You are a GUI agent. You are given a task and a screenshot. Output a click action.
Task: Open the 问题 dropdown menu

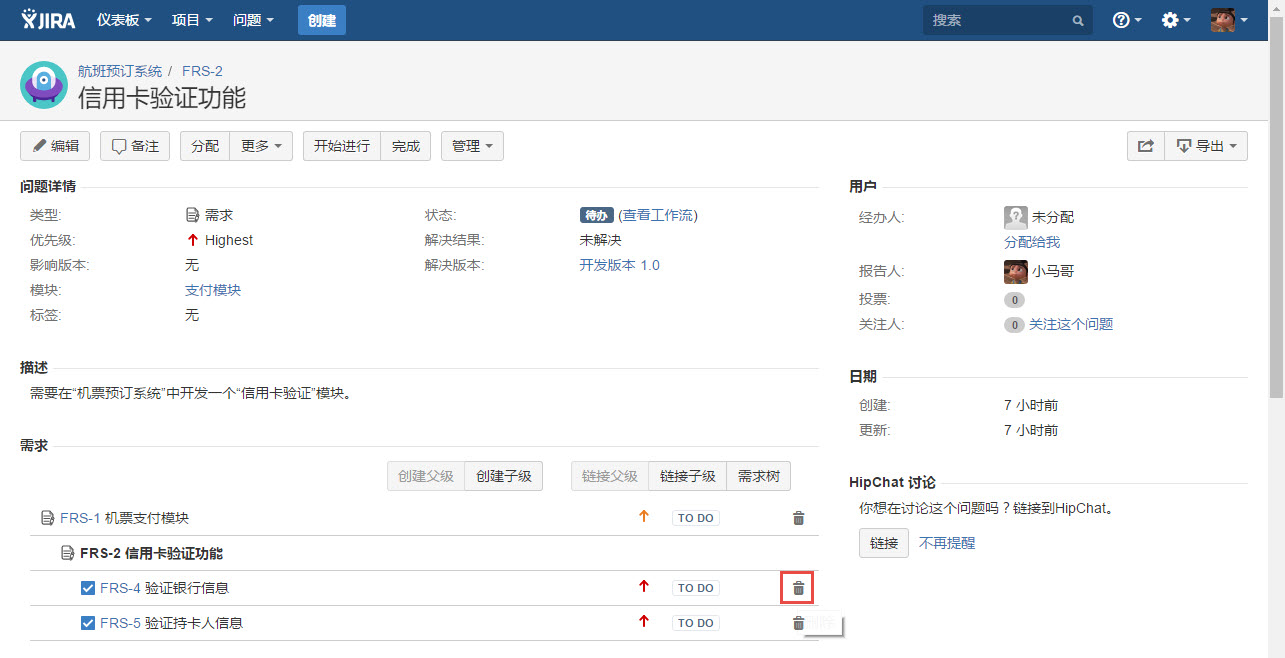253,20
